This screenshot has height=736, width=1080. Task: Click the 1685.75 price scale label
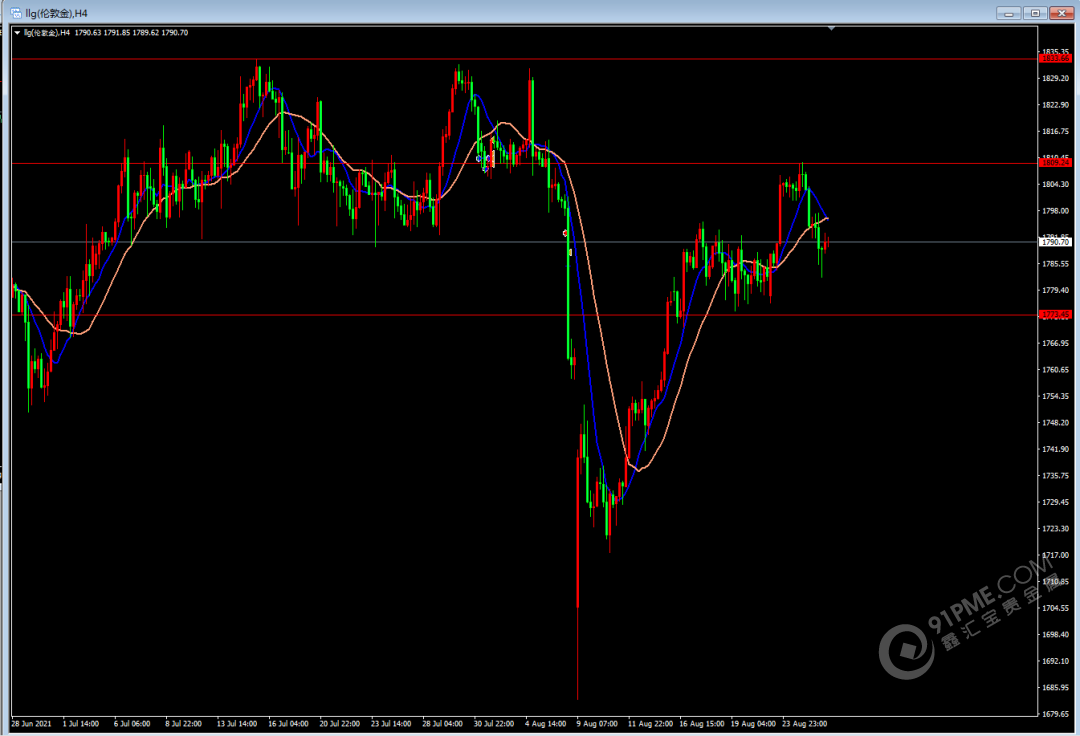[1055, 687]
